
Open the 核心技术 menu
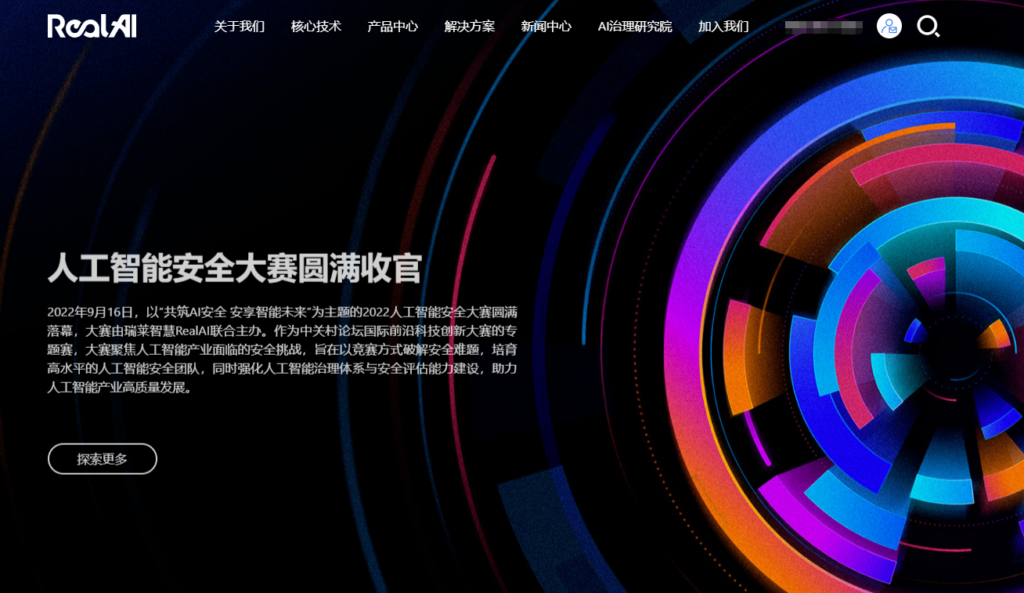coord(316,26)
